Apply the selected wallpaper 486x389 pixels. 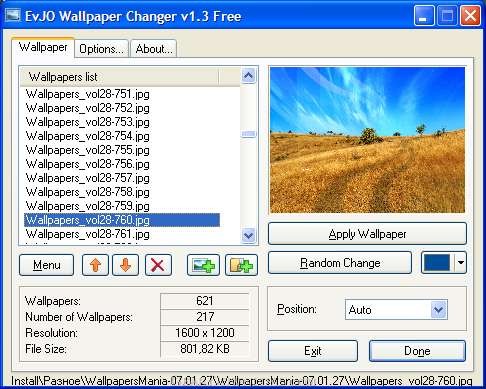(x=367, y=234)
